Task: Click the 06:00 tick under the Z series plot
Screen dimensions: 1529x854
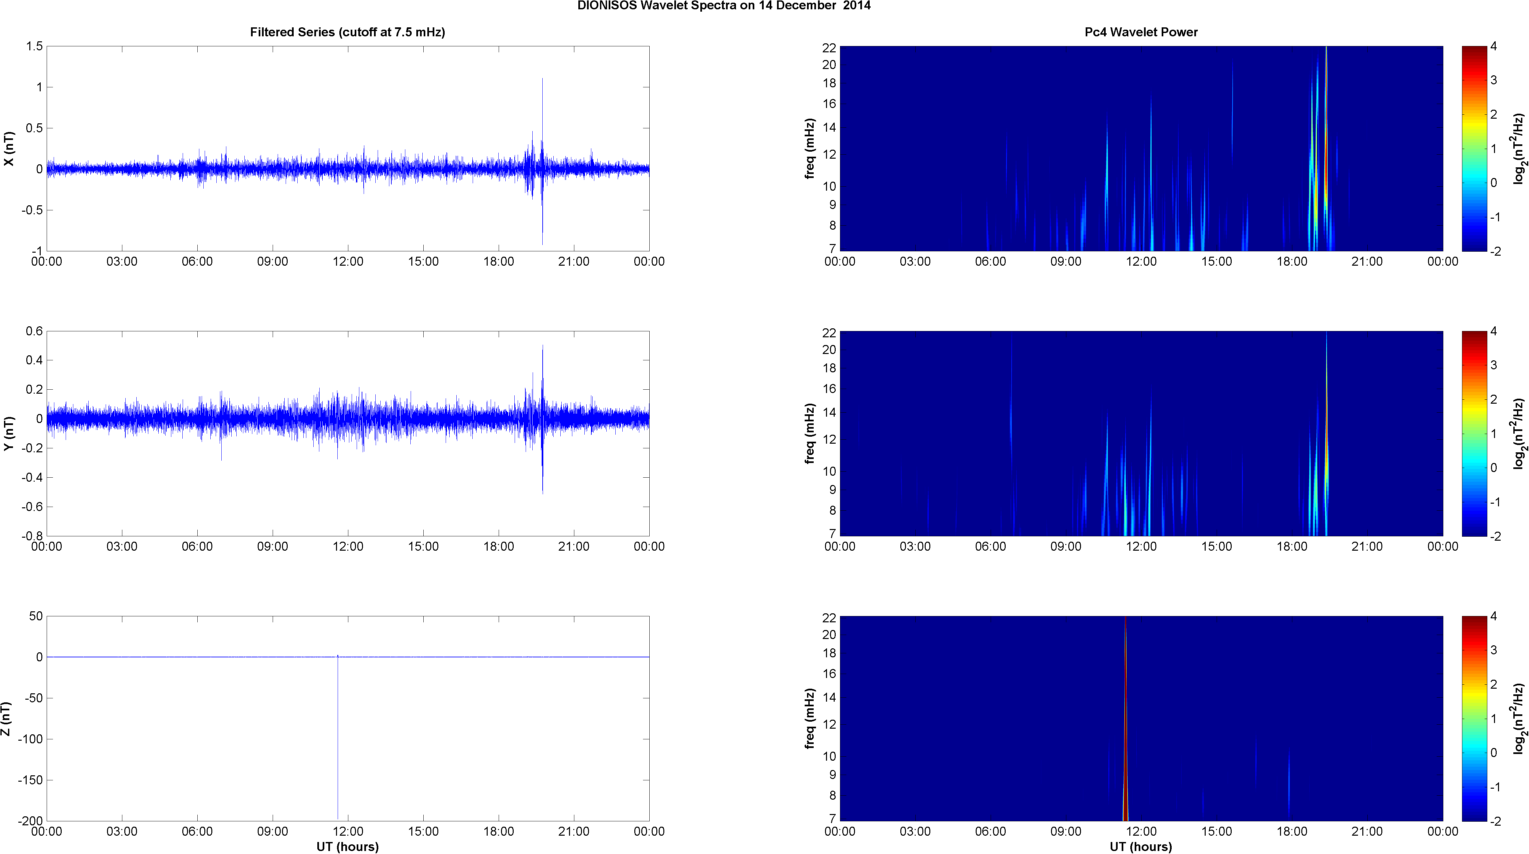Action: click(197, 832)
